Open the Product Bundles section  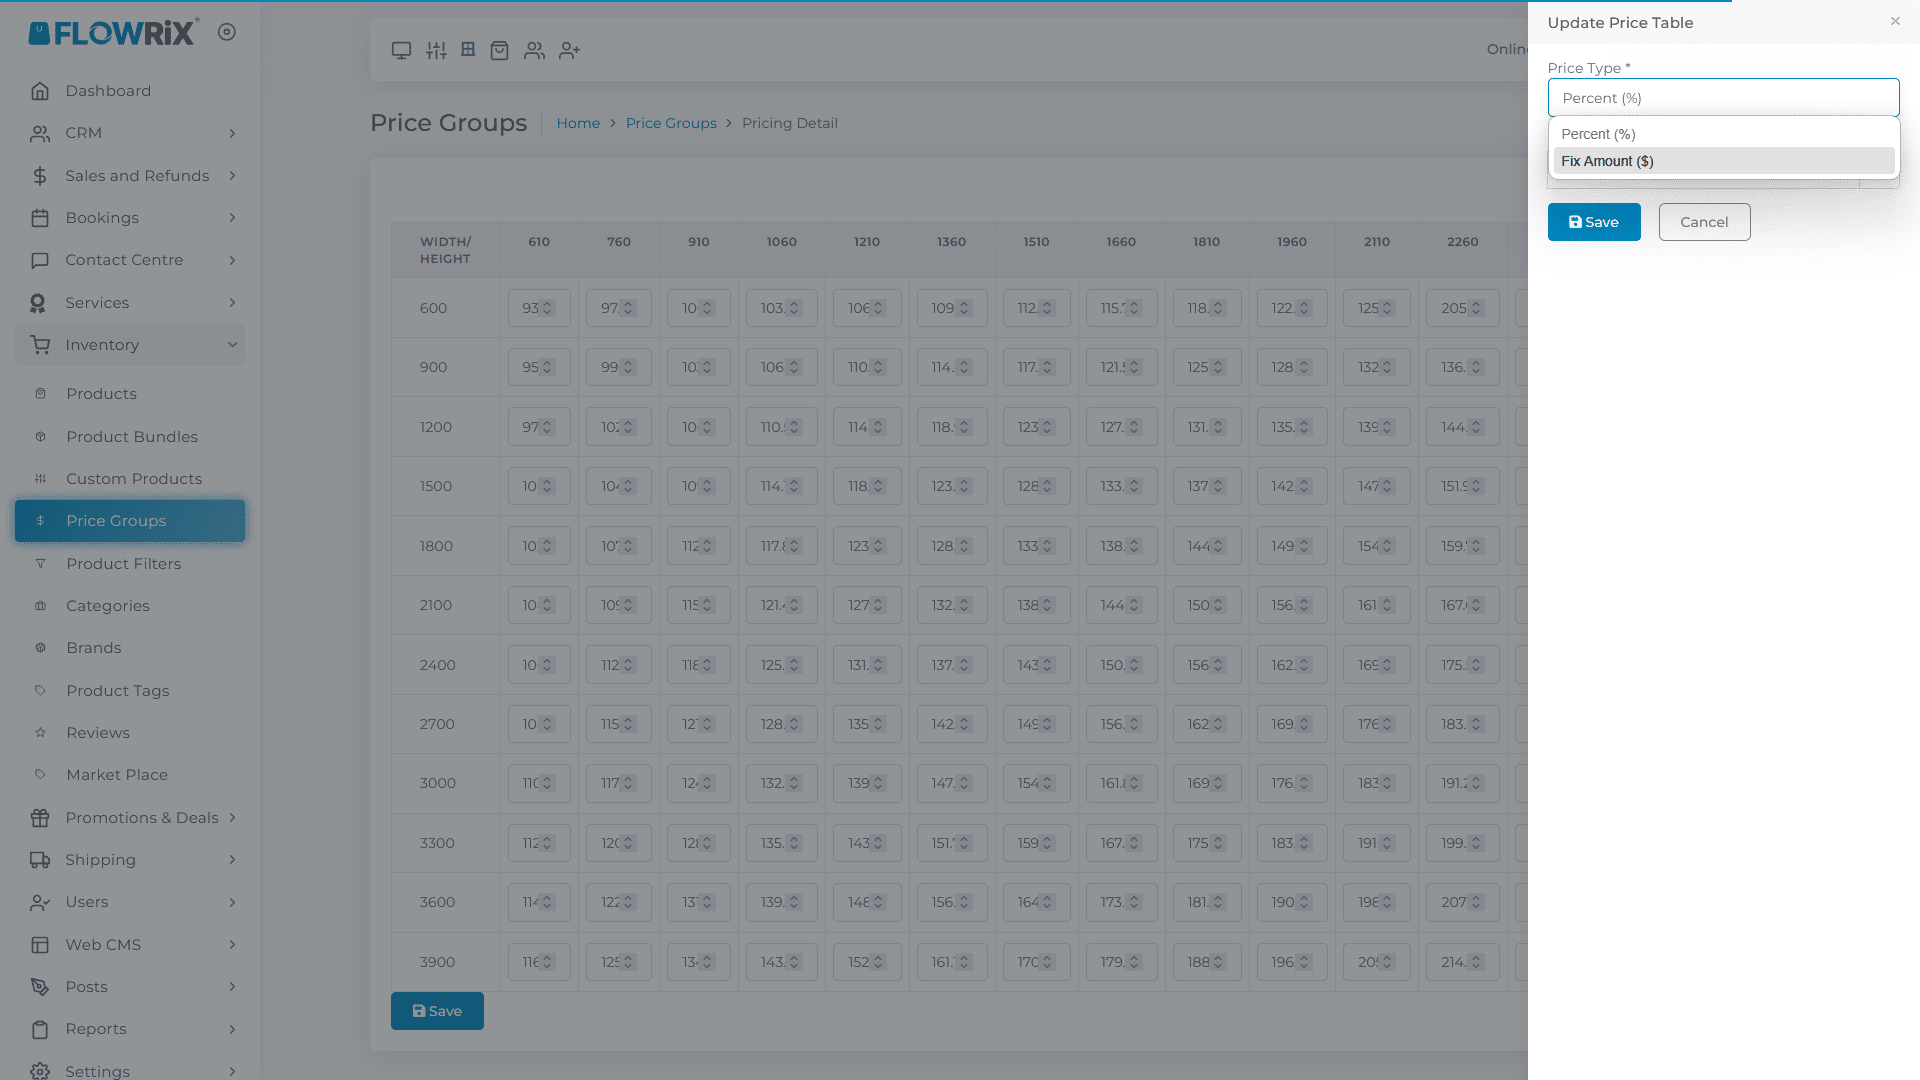click(x=131, y=436)
